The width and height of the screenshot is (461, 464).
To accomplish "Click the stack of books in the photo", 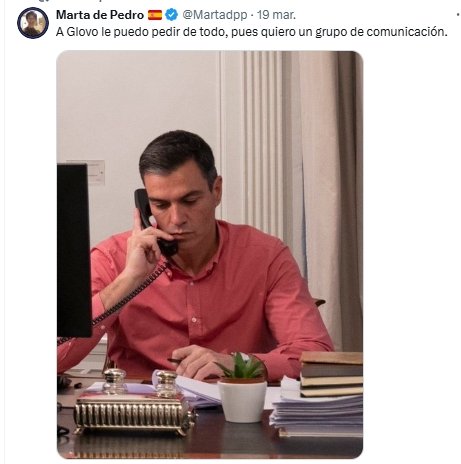I will click(331, 374).
